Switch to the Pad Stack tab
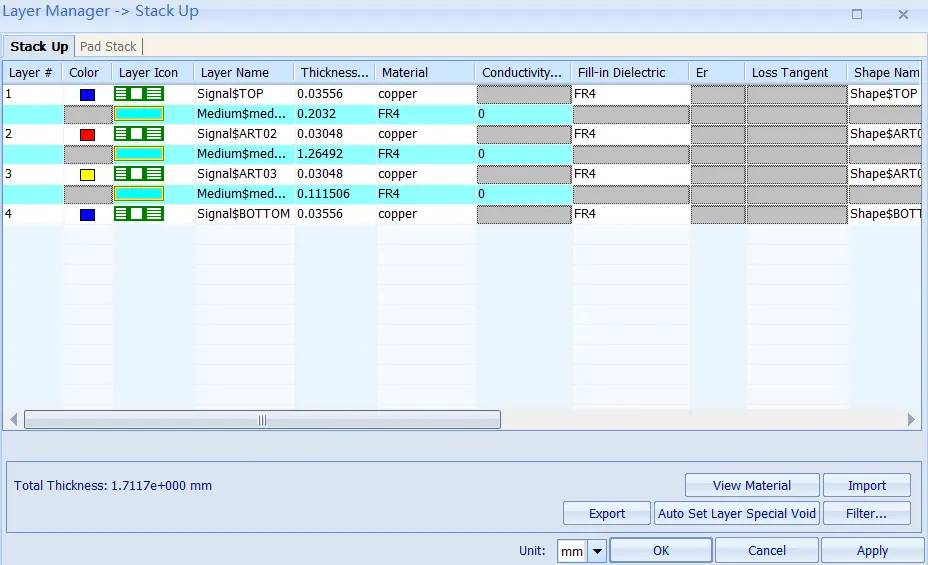Screen dimensions: 928x565 [108, 46]
